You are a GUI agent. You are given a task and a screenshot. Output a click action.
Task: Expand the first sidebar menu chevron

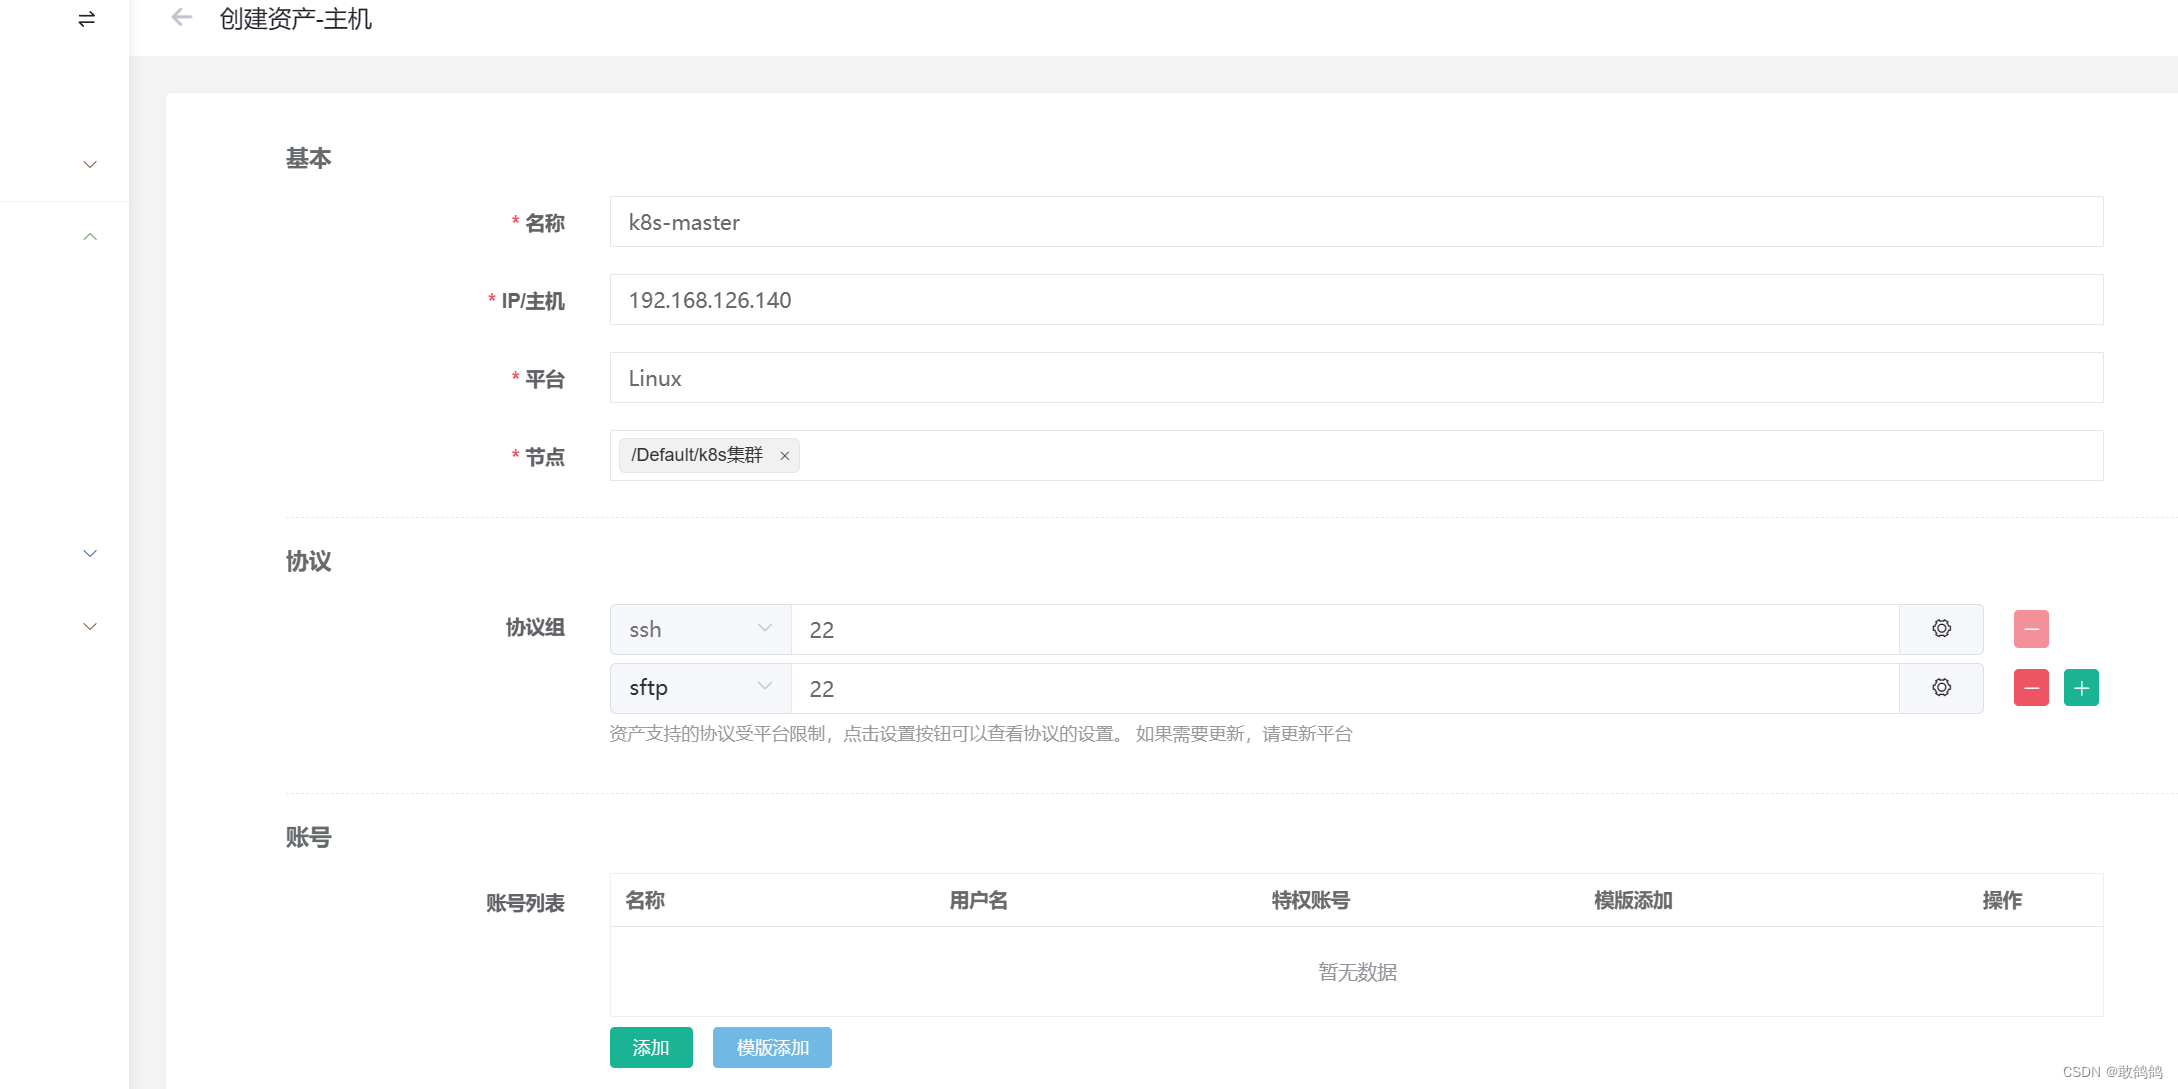(90, 164)
